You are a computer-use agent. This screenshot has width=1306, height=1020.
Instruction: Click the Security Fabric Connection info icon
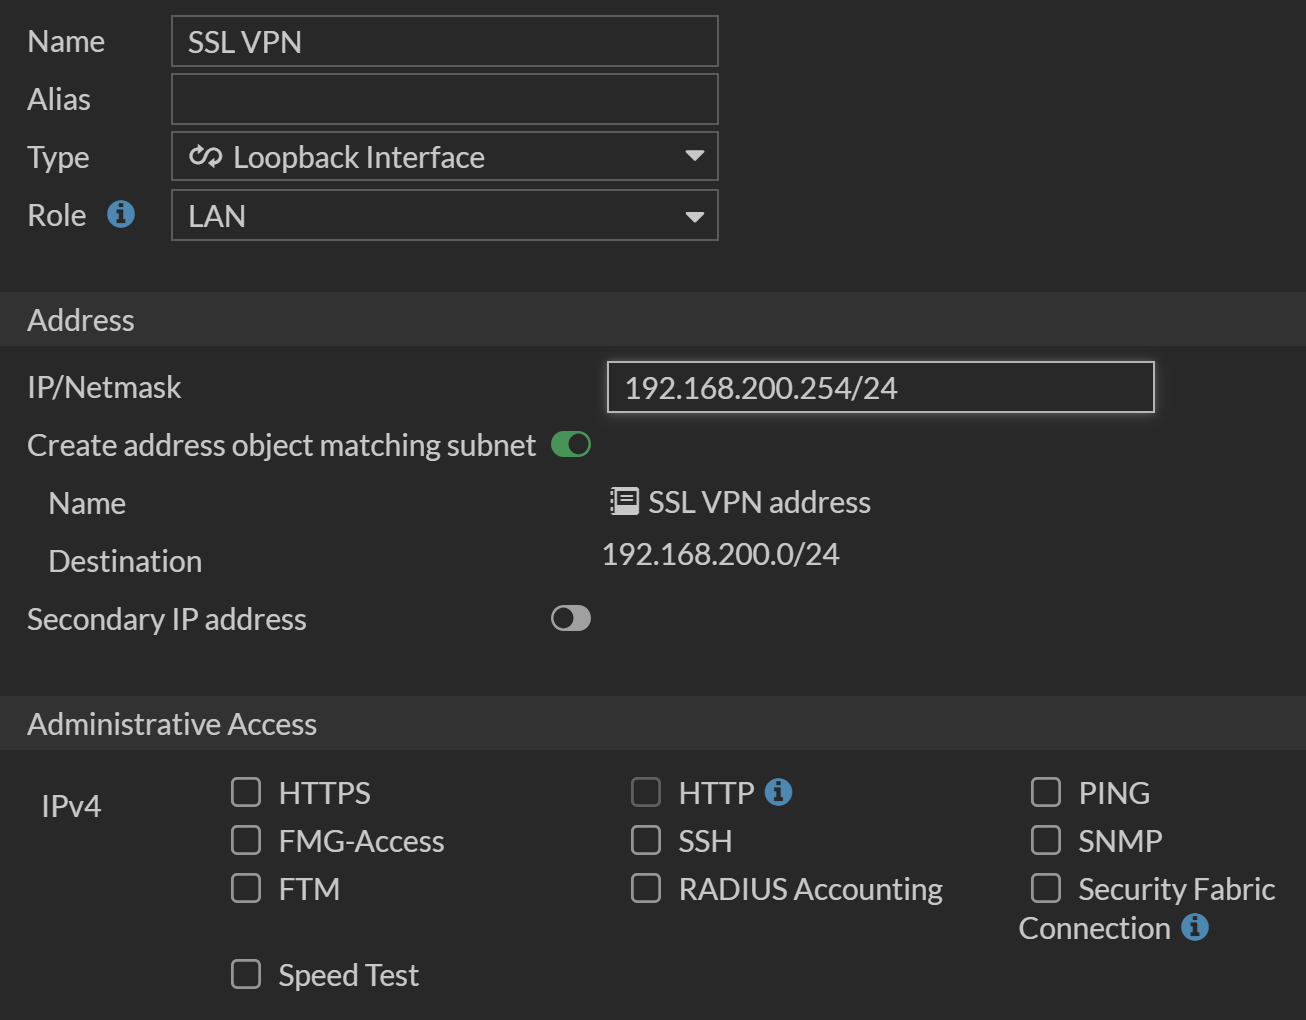tap(1194, 927)
